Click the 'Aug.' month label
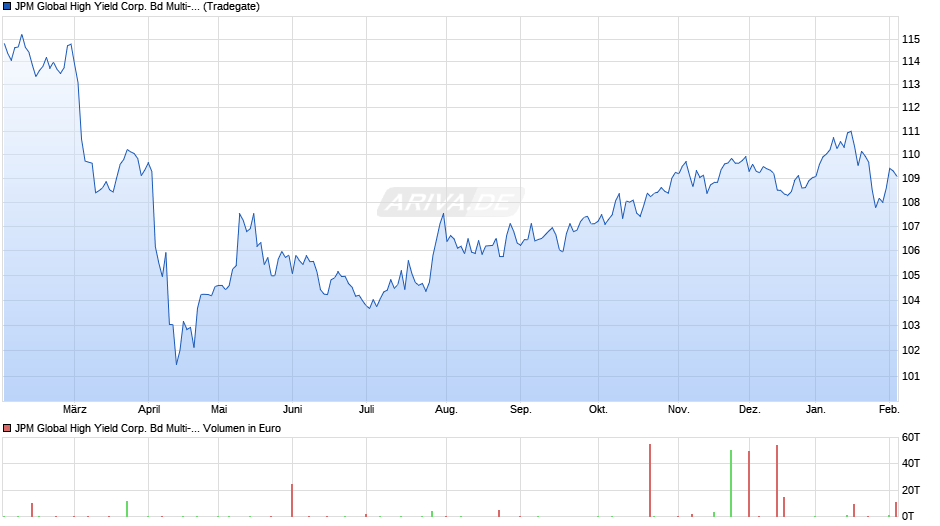 pos(446,410)
